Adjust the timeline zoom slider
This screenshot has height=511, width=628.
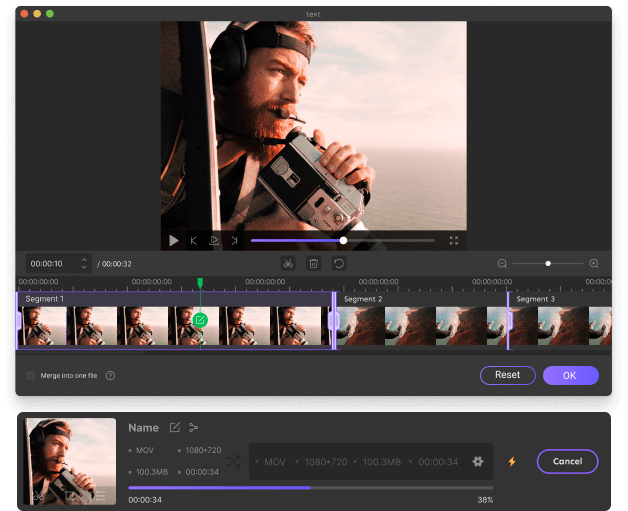[x=548, y=264]
